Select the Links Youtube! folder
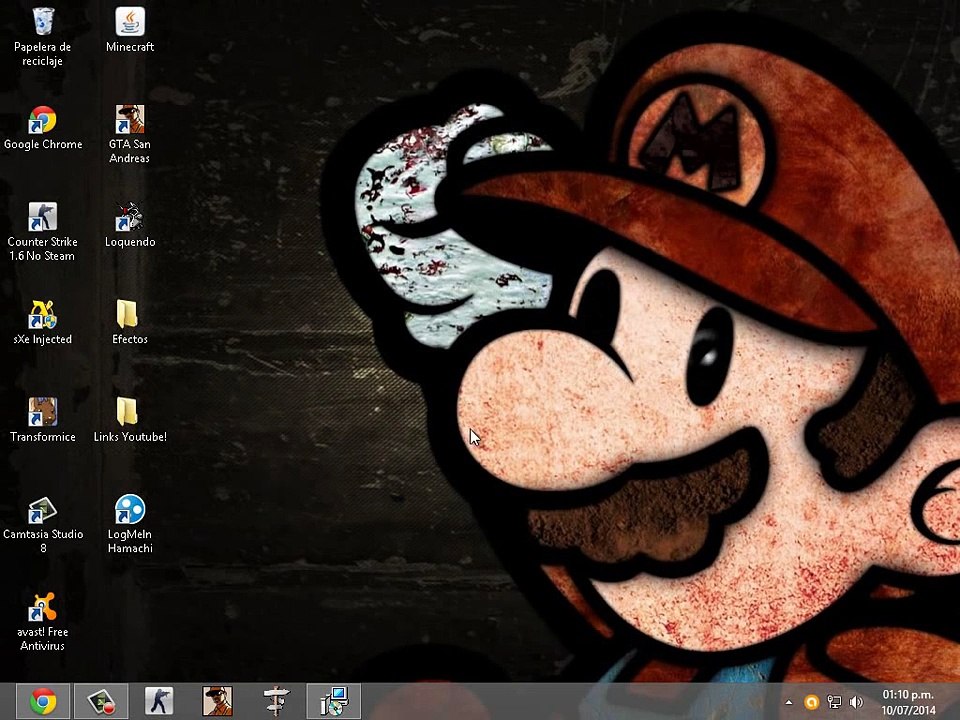The image size is (960, 720). click(x=130, y=420)
